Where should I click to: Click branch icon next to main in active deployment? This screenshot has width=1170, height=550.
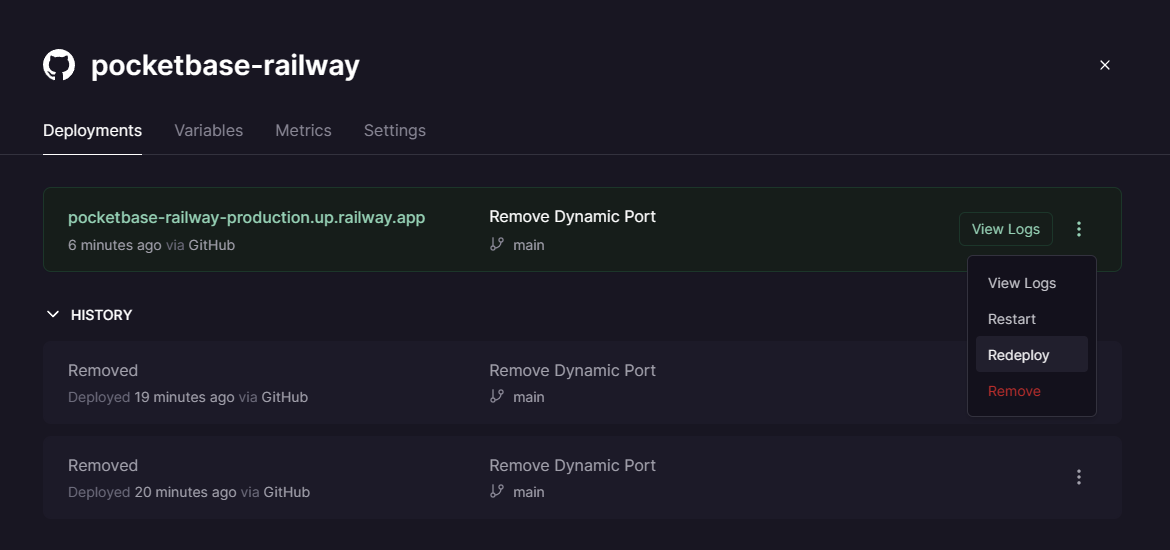pyautogui.click(x=497, y=244)
